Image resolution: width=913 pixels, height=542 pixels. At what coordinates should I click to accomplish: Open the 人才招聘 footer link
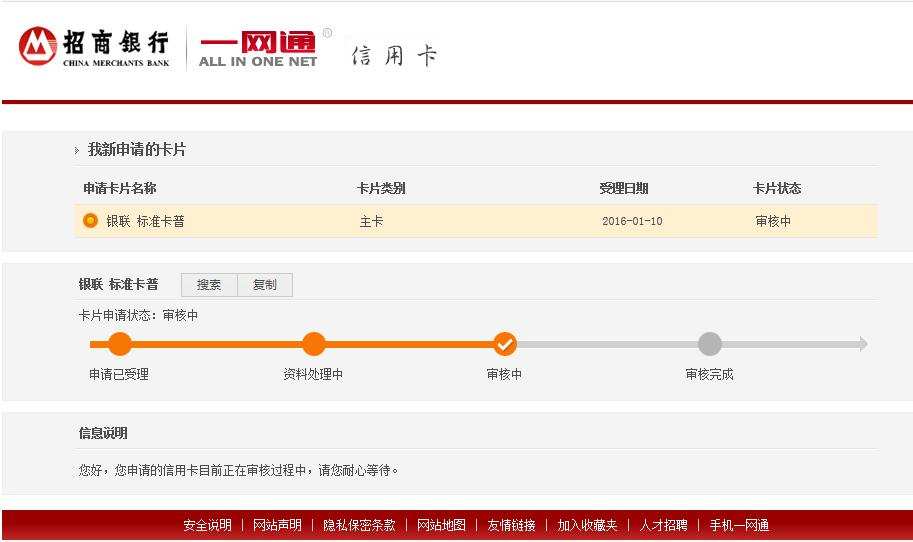tap(664, 525)
